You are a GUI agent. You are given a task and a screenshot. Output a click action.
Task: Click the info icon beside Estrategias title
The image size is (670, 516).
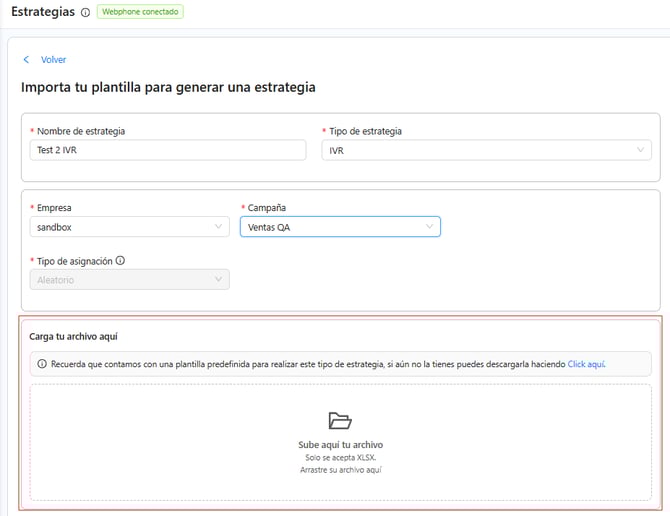pyautogui.click(x=85, y=13)
